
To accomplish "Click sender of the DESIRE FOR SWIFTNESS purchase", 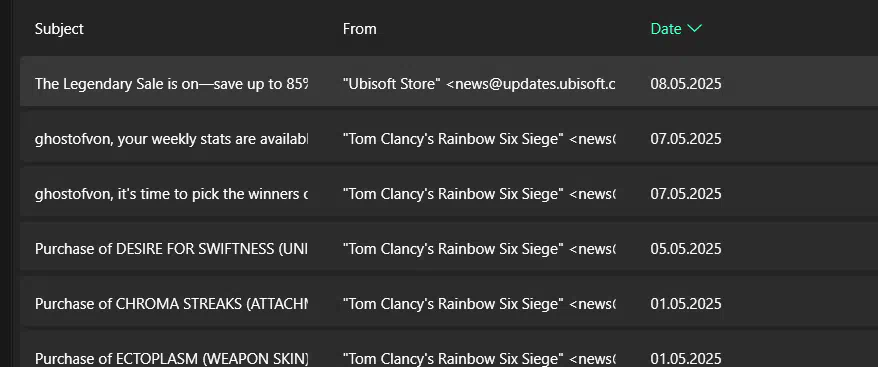I will (479, 248).
